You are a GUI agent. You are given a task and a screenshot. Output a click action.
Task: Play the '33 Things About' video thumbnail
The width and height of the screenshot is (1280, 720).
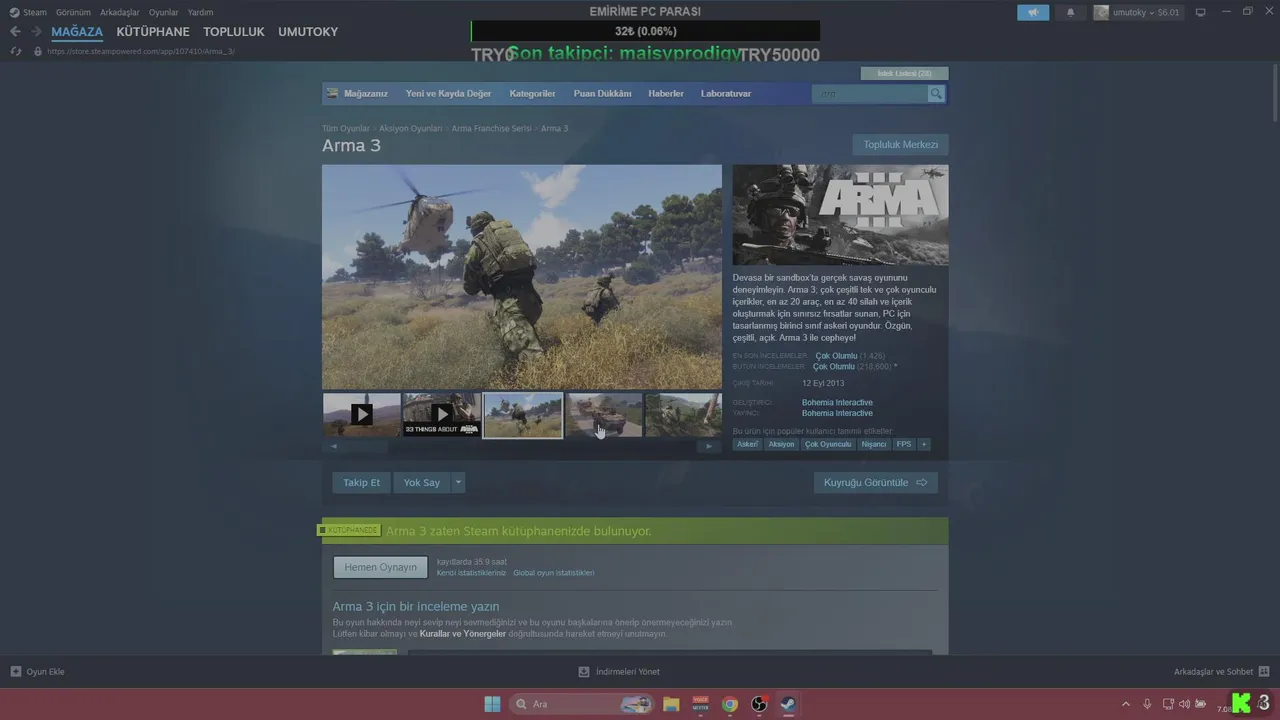click(442, 414)
